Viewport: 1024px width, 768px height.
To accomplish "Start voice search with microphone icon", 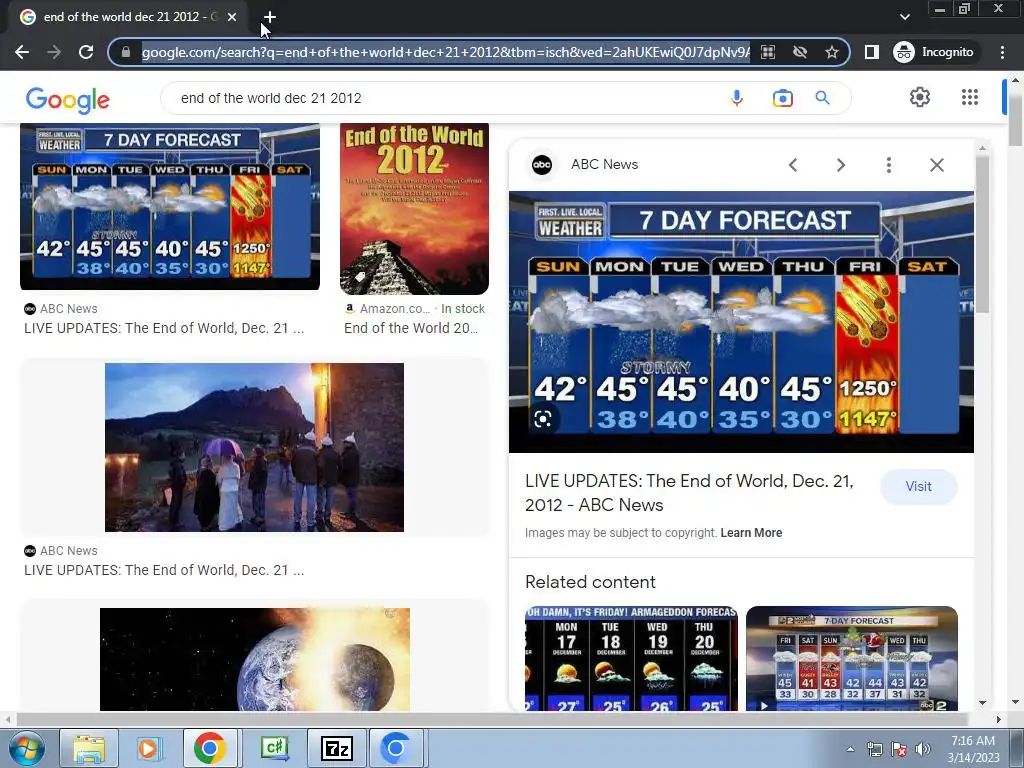I will [x=737, y=98].
